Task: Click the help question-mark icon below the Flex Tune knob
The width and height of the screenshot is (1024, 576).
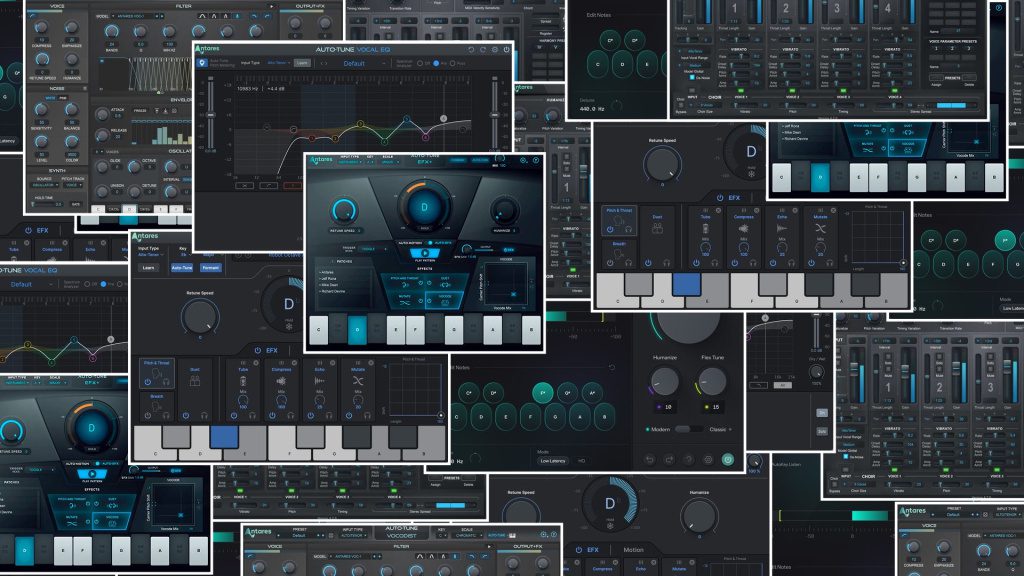Action: pyautogui.click(x=688, y=460)
